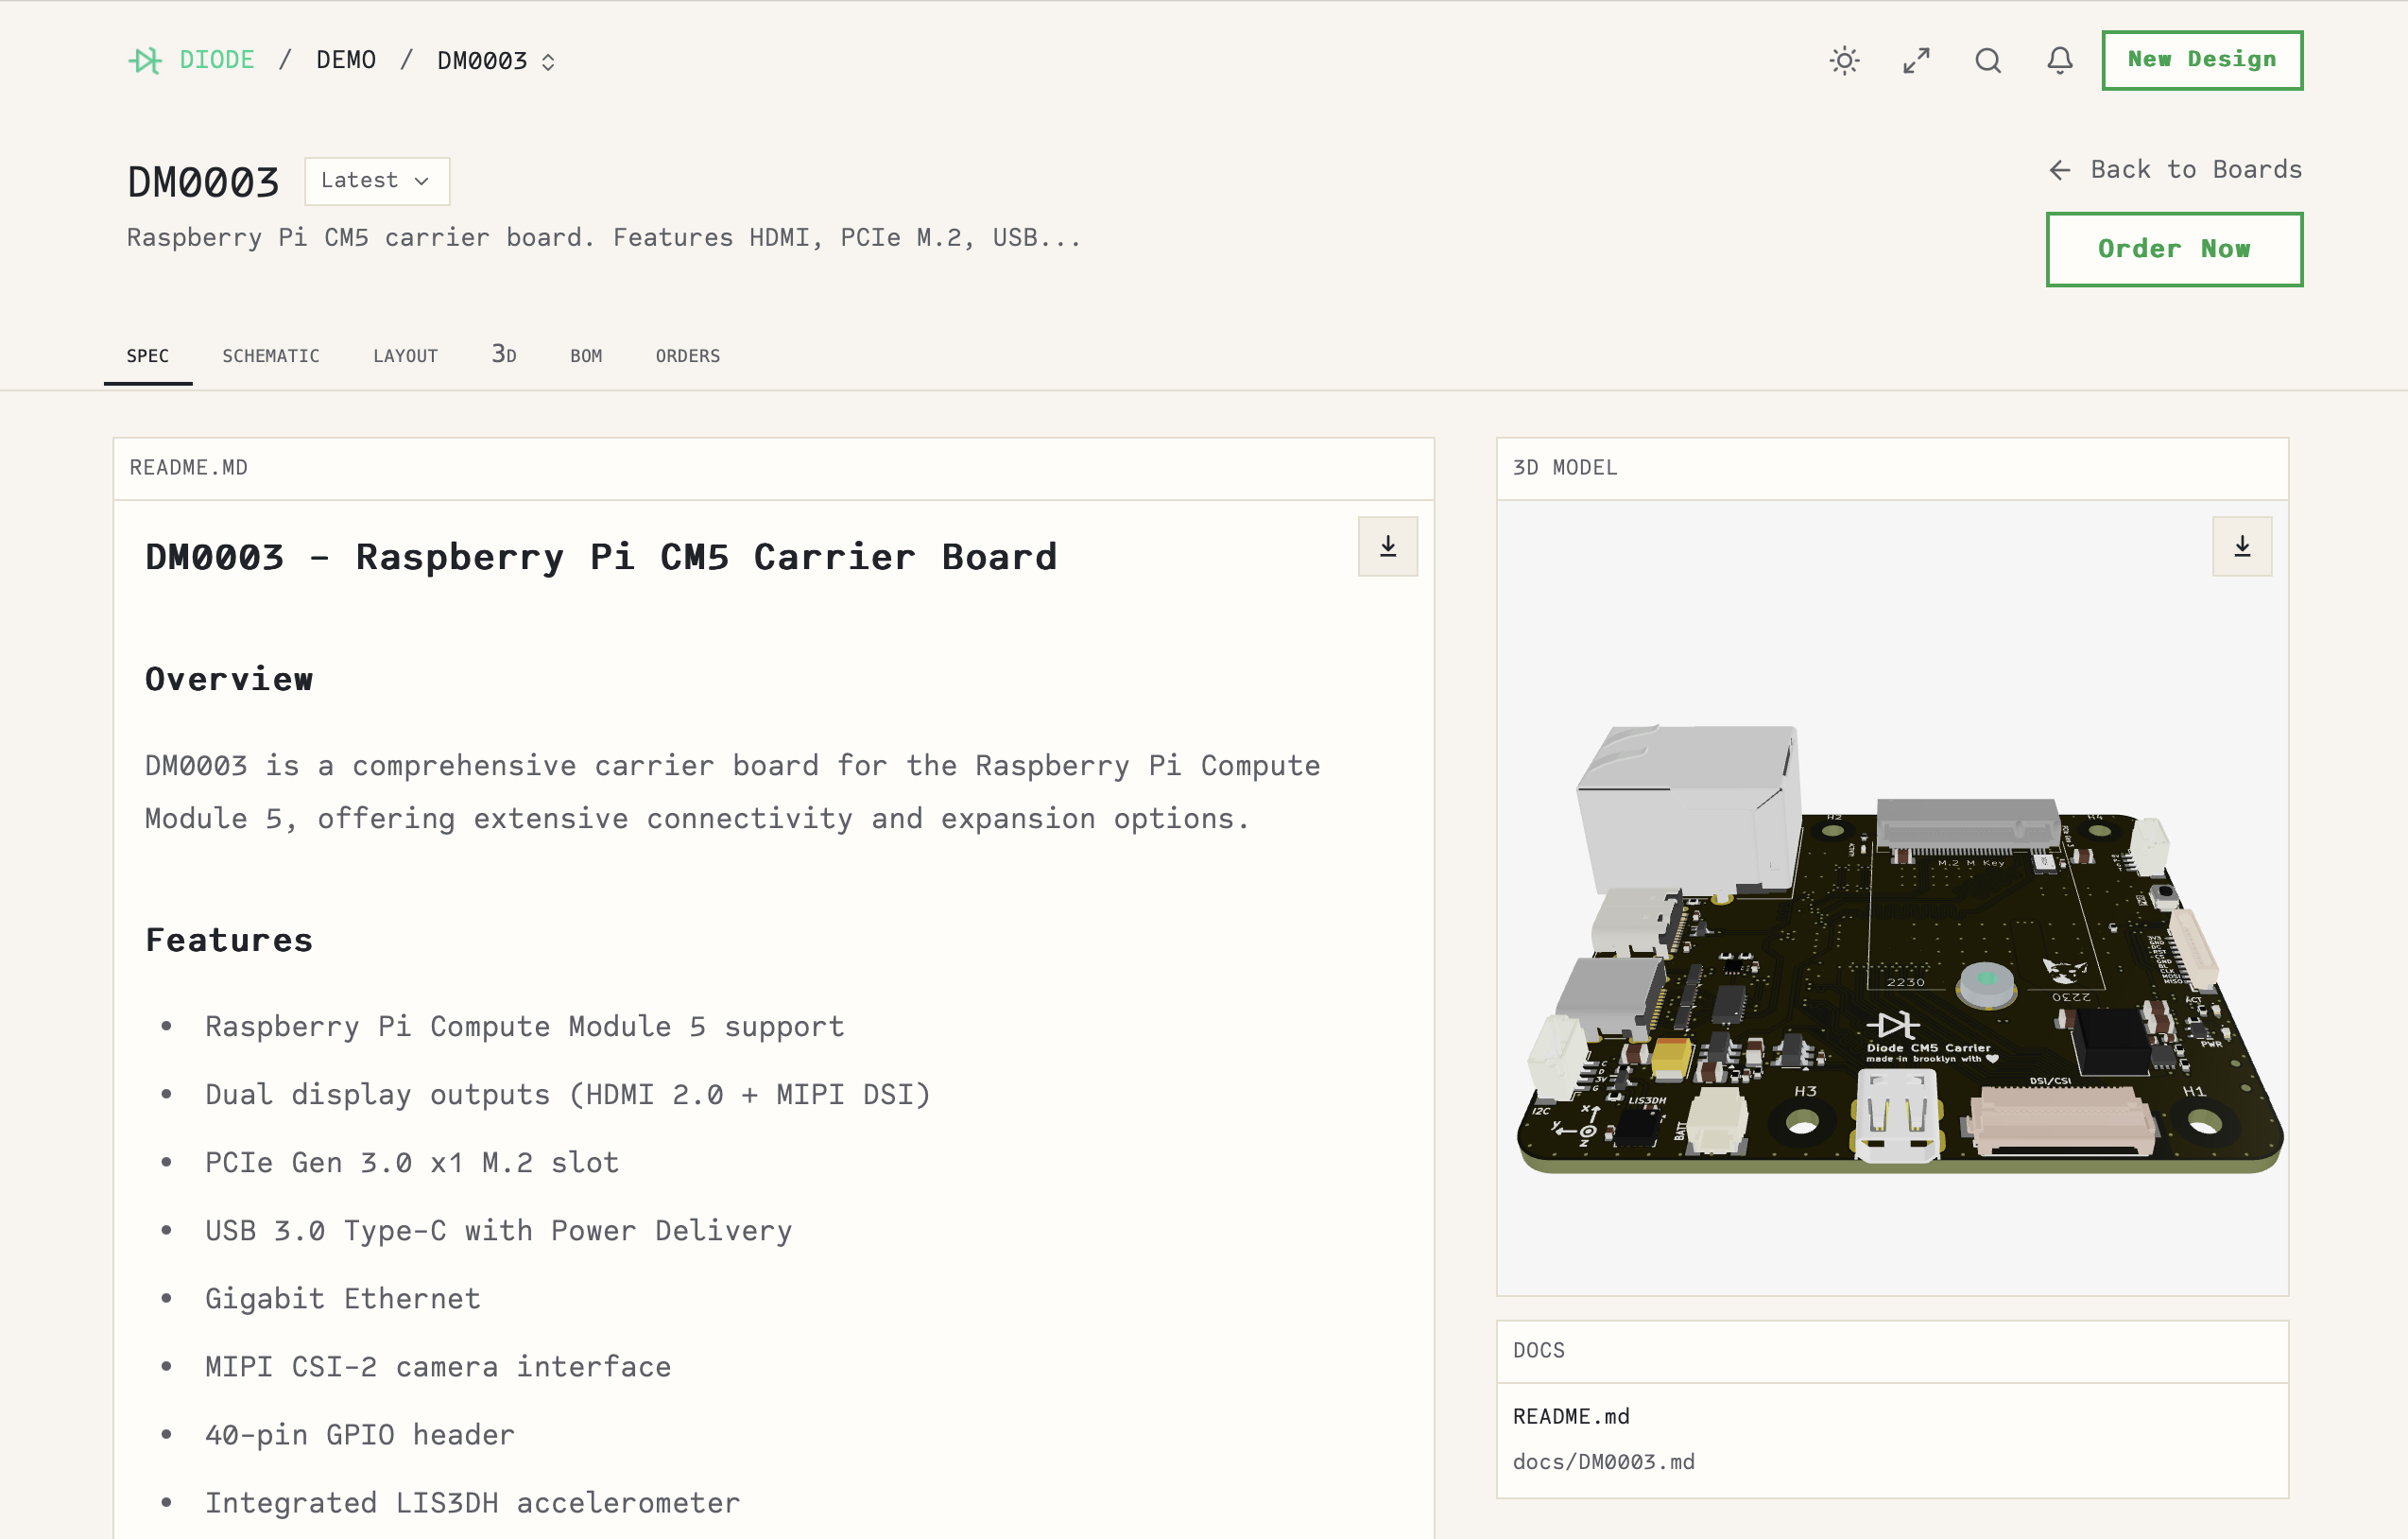Open the BOM tab
This screenshot has width=2408, height=1539.
[586, 356]
